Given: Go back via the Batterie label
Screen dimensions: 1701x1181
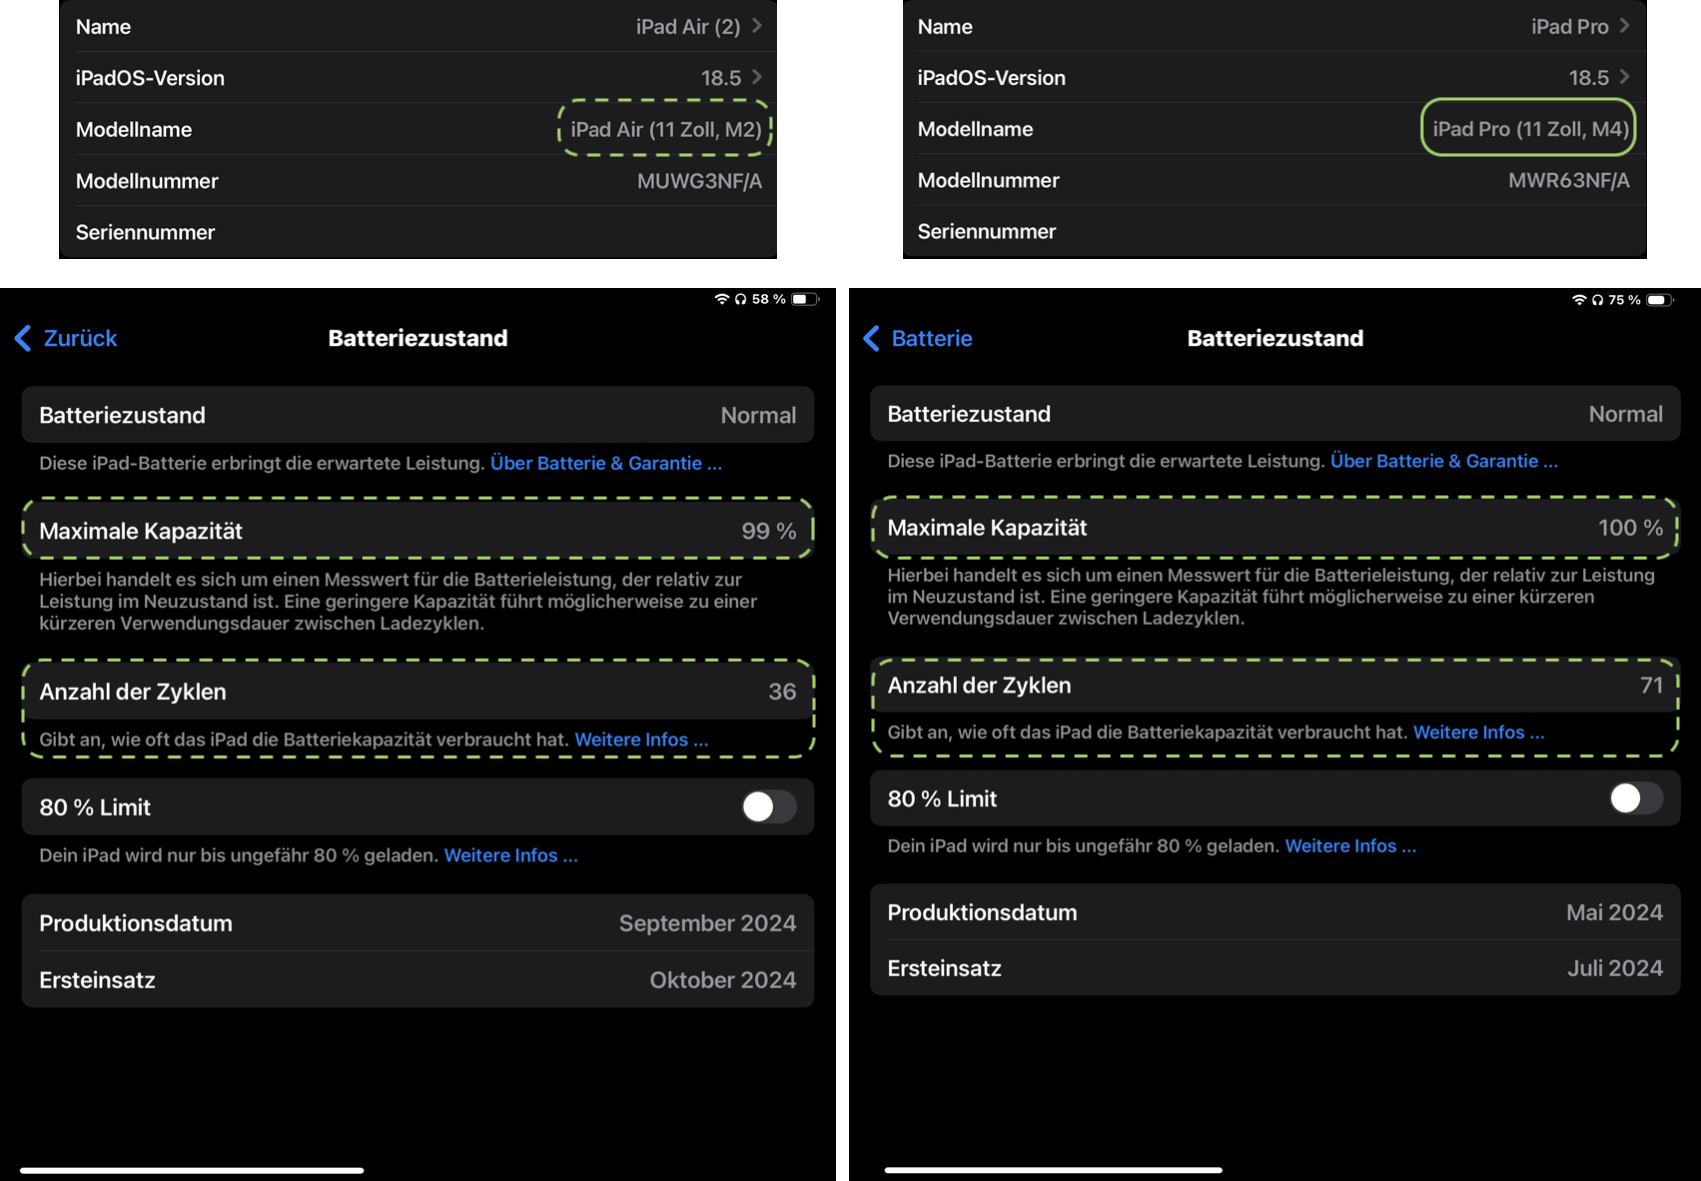Looking at the screenshot, I should [932, 338].
